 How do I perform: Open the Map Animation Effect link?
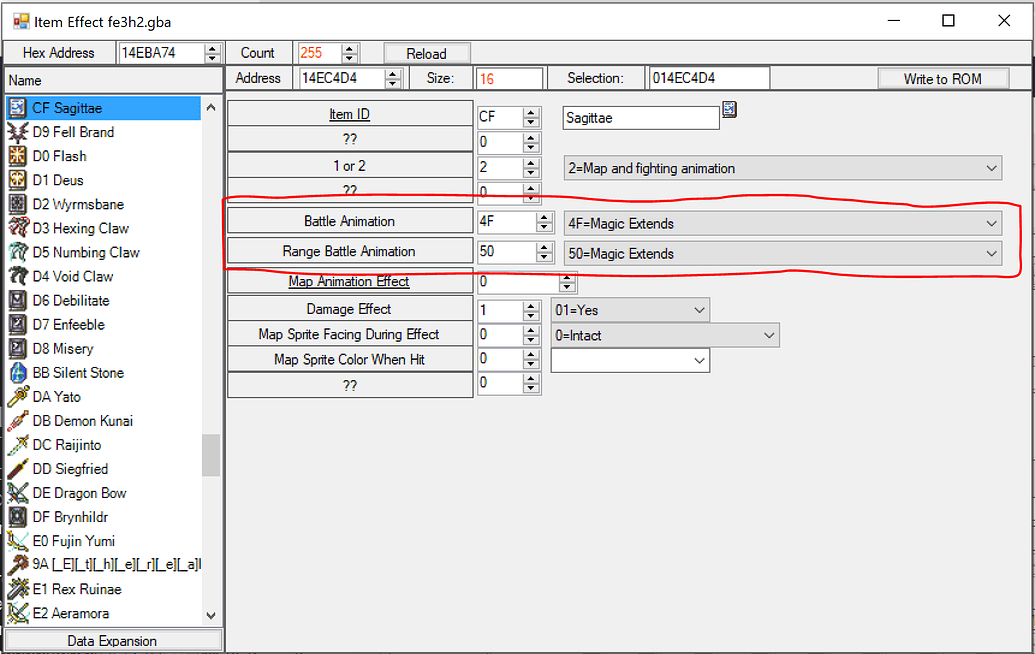(349, 281)
